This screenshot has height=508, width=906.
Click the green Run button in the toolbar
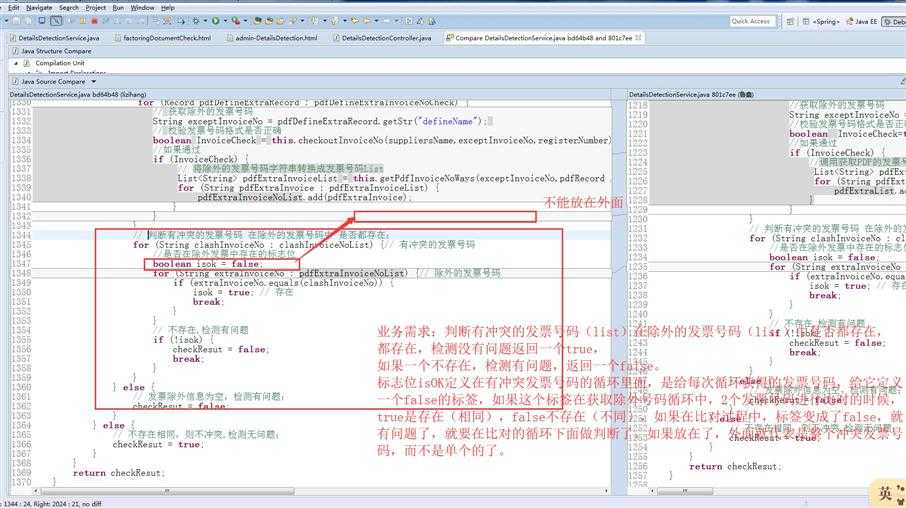pos(216,21)
